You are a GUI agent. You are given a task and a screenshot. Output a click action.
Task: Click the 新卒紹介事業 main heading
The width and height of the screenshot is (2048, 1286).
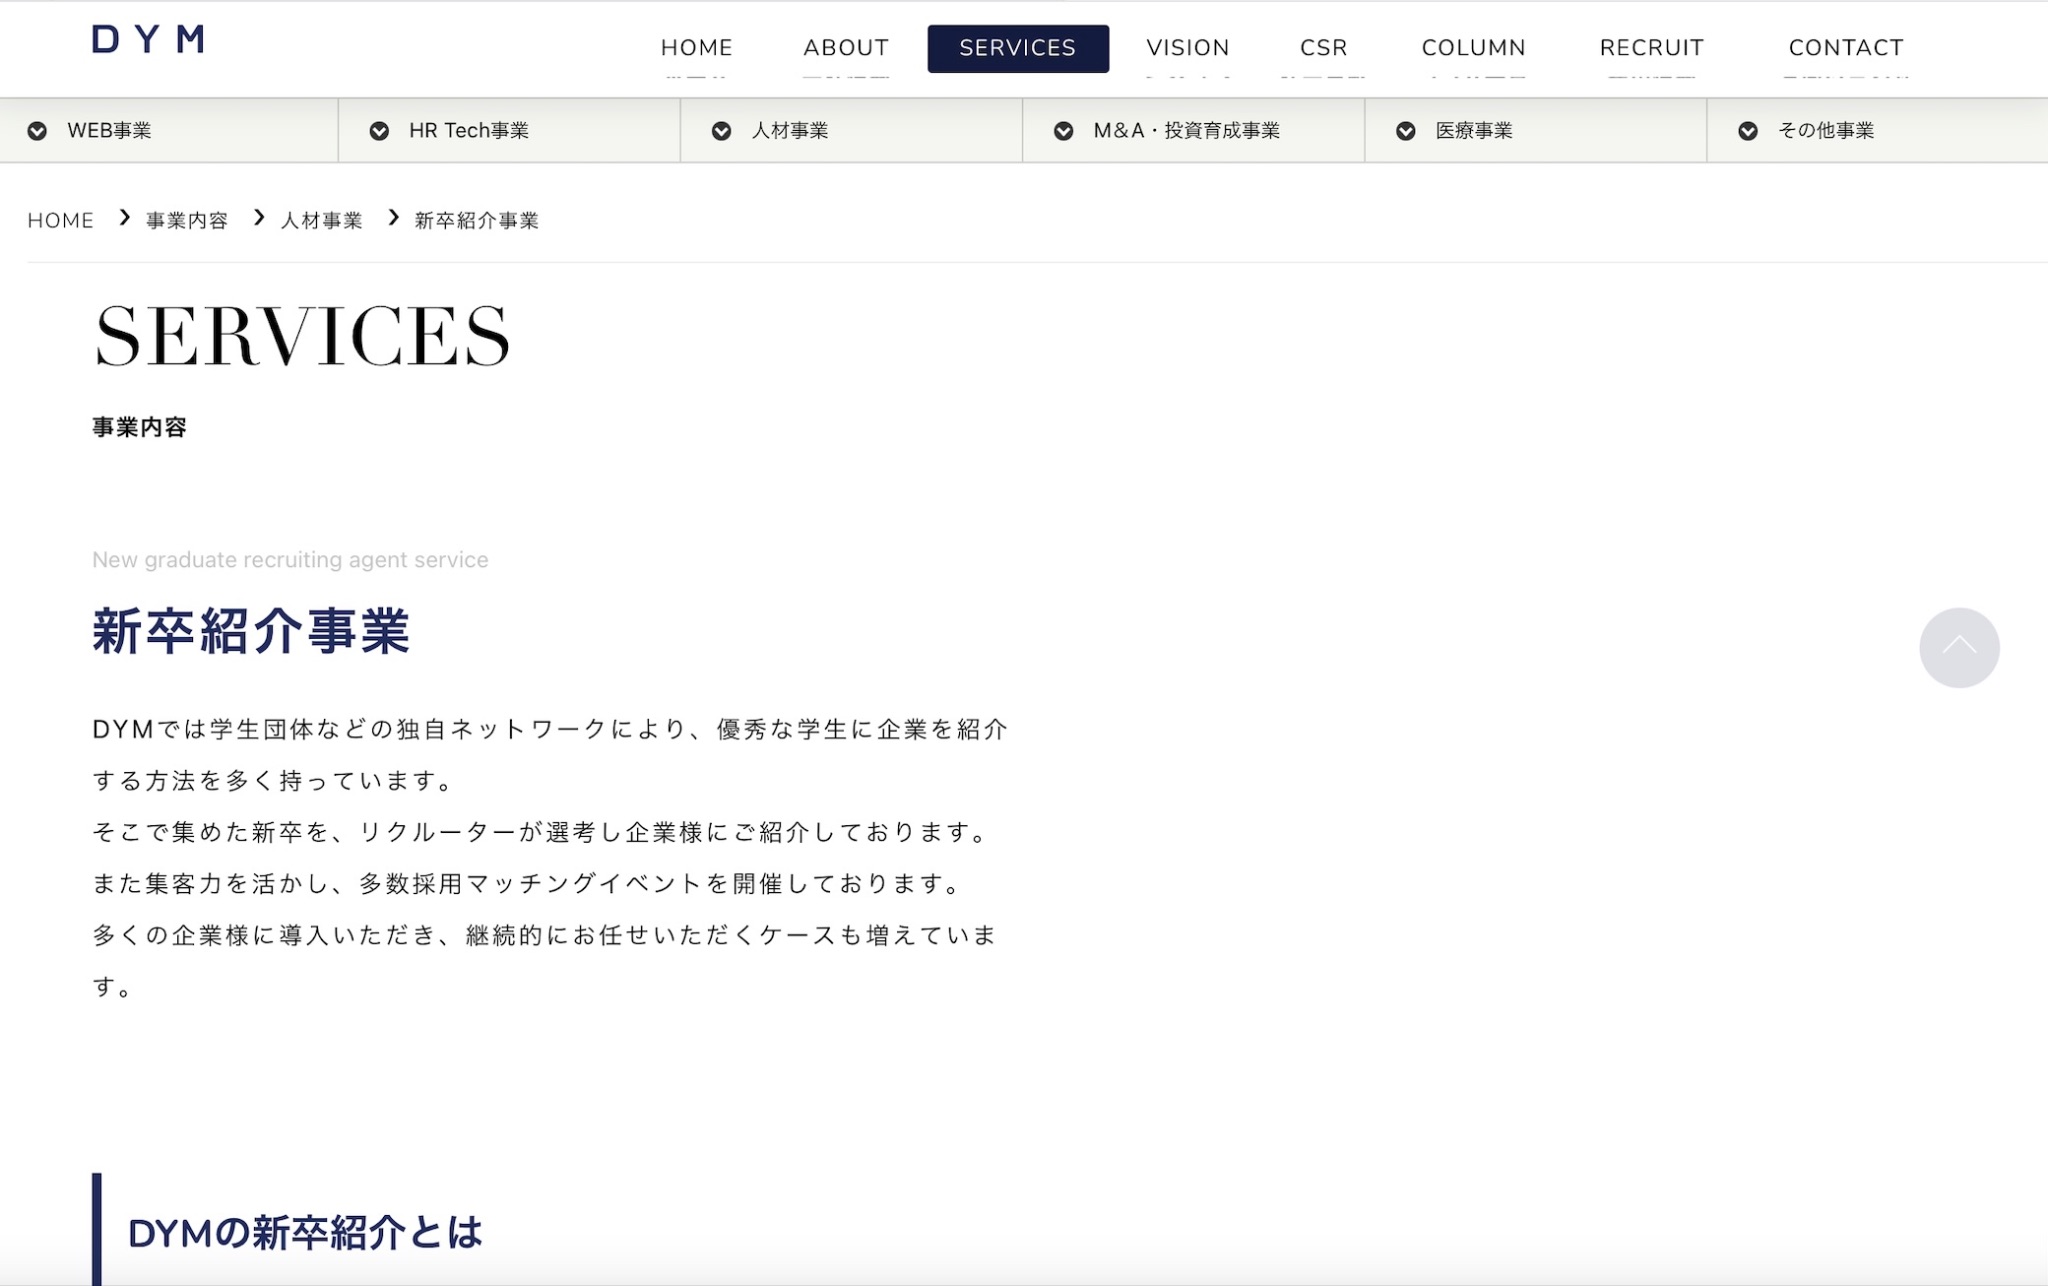251,632
